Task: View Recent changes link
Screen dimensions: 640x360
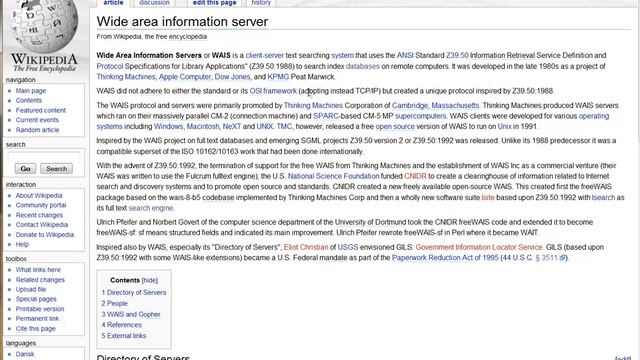Action: coord(39,215)
